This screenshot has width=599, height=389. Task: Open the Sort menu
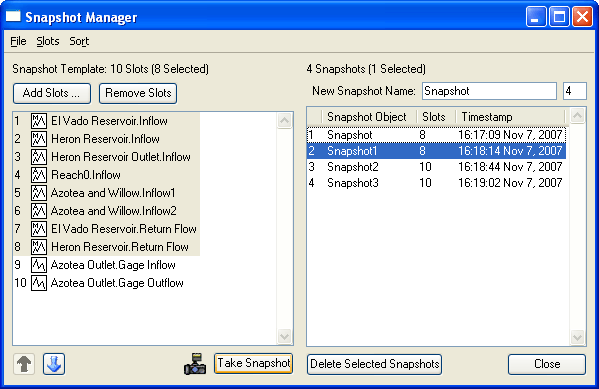(x=79, y=41)
